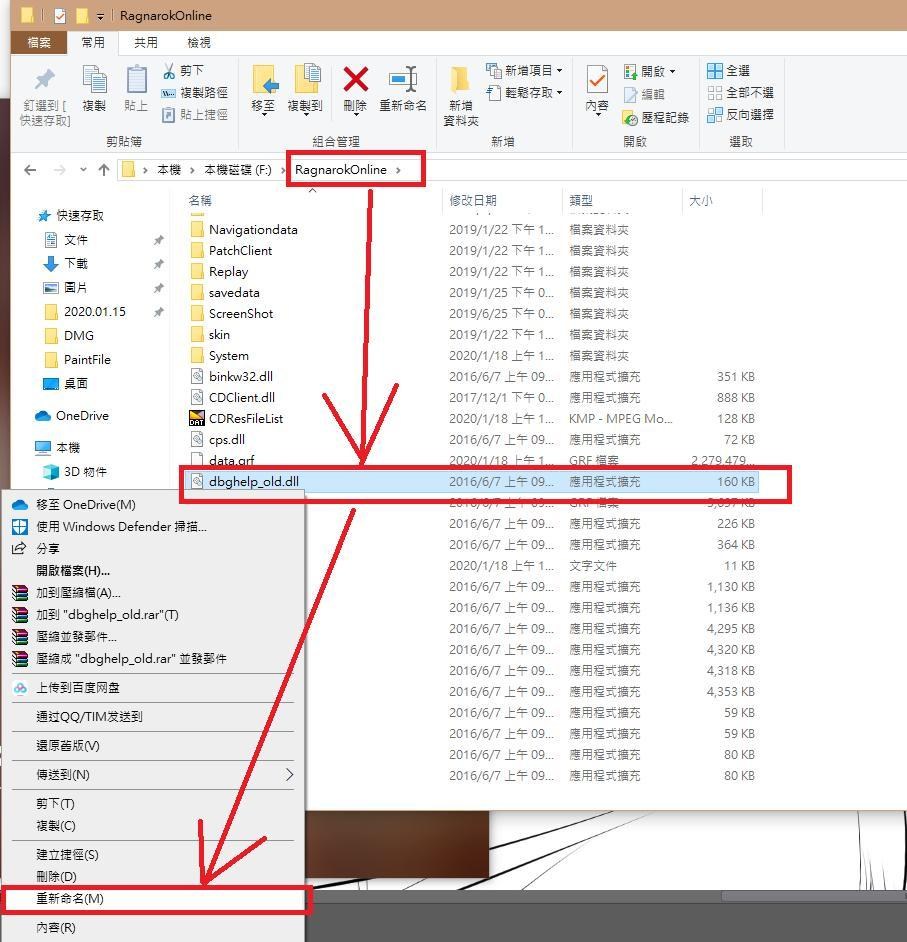The height and width of the screenshot is (942, 907).
Task: Sort by the 類型 column header
Action: pyautogui.click(x=581, y=201)
